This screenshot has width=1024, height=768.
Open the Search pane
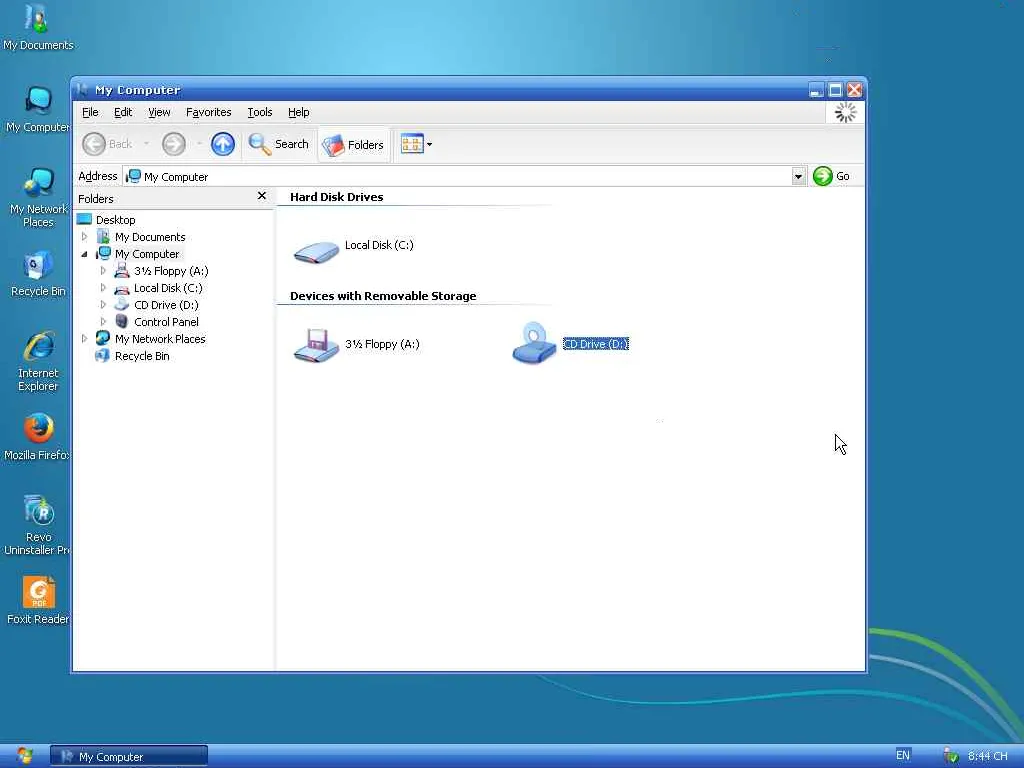[279, 144]
